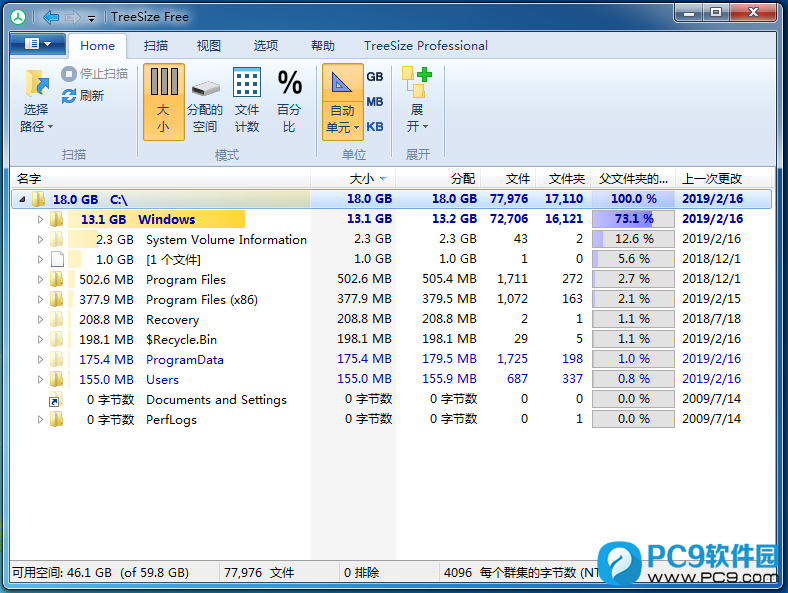Viewport: 788px width, 593px height.
Task: Toggle the 文件计数 file count mode
Action: tap(247, 102)
